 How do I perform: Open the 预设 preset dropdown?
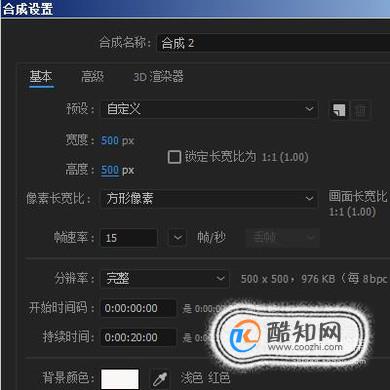coord(209,109)
